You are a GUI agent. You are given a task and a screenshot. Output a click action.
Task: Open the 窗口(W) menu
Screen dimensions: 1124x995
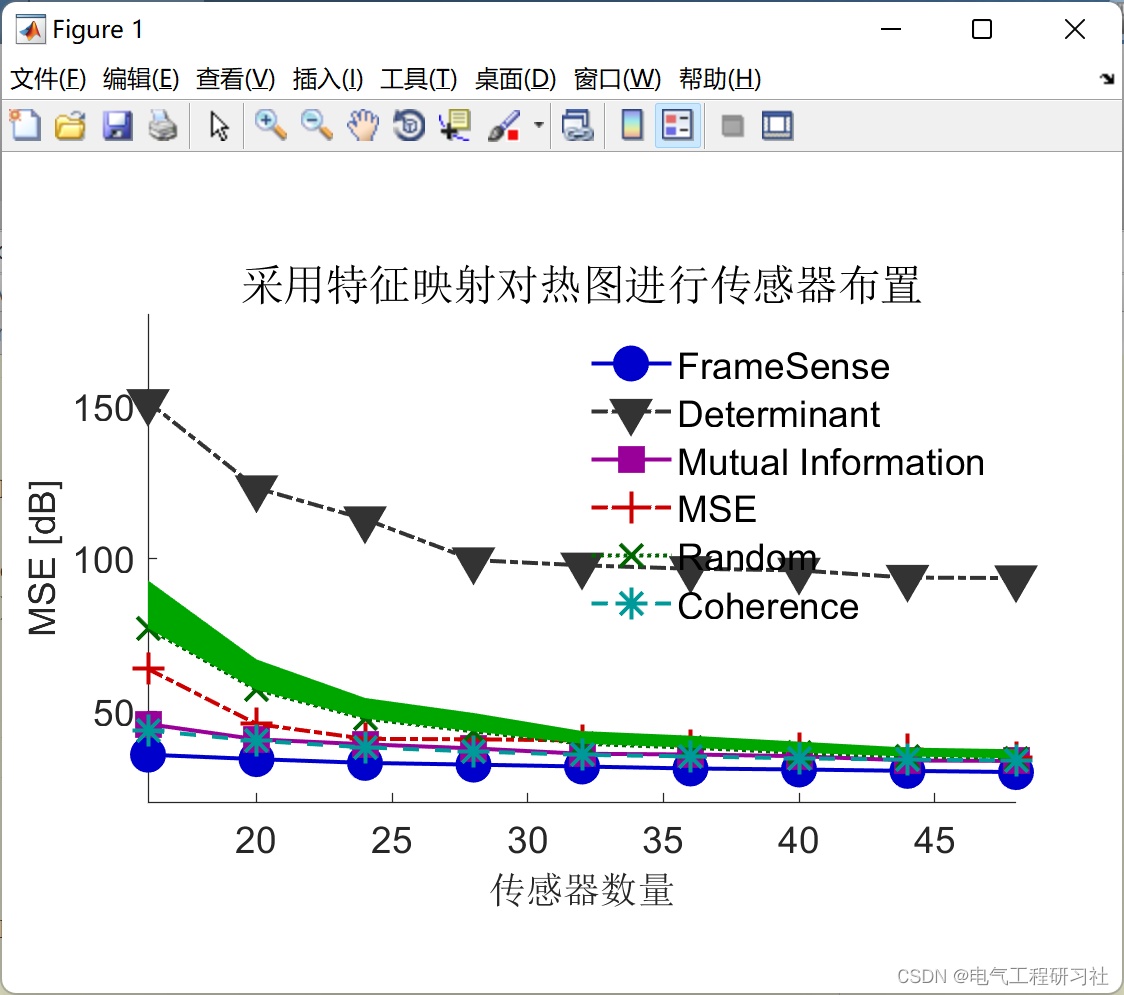coord(617,79)
